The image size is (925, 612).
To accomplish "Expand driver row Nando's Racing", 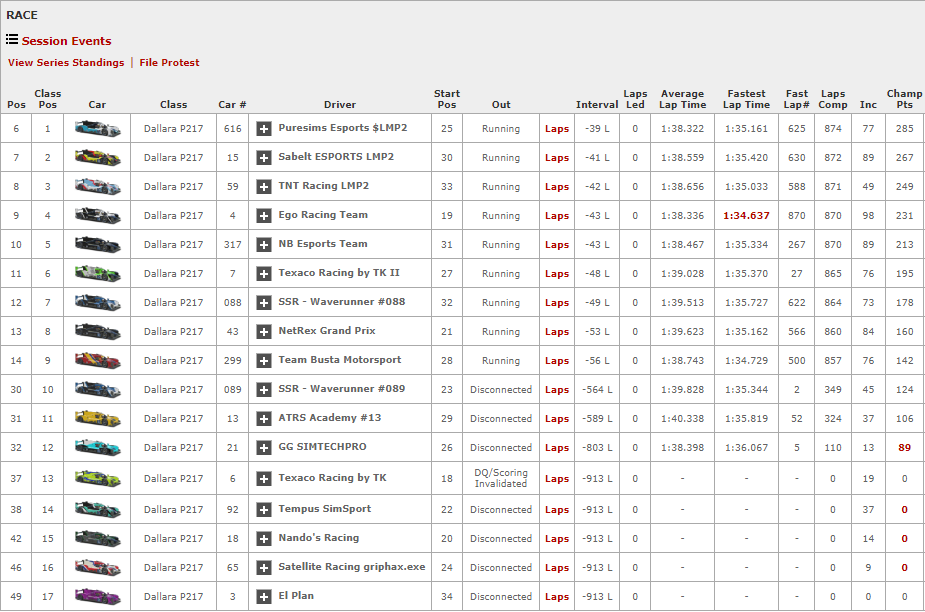I will 264,538.
